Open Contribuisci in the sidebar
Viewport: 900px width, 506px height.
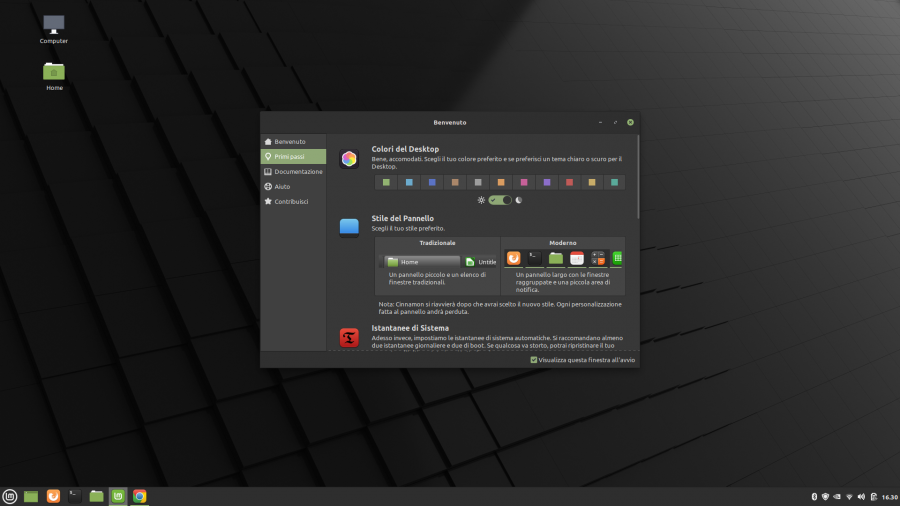(x=293, y=201)
